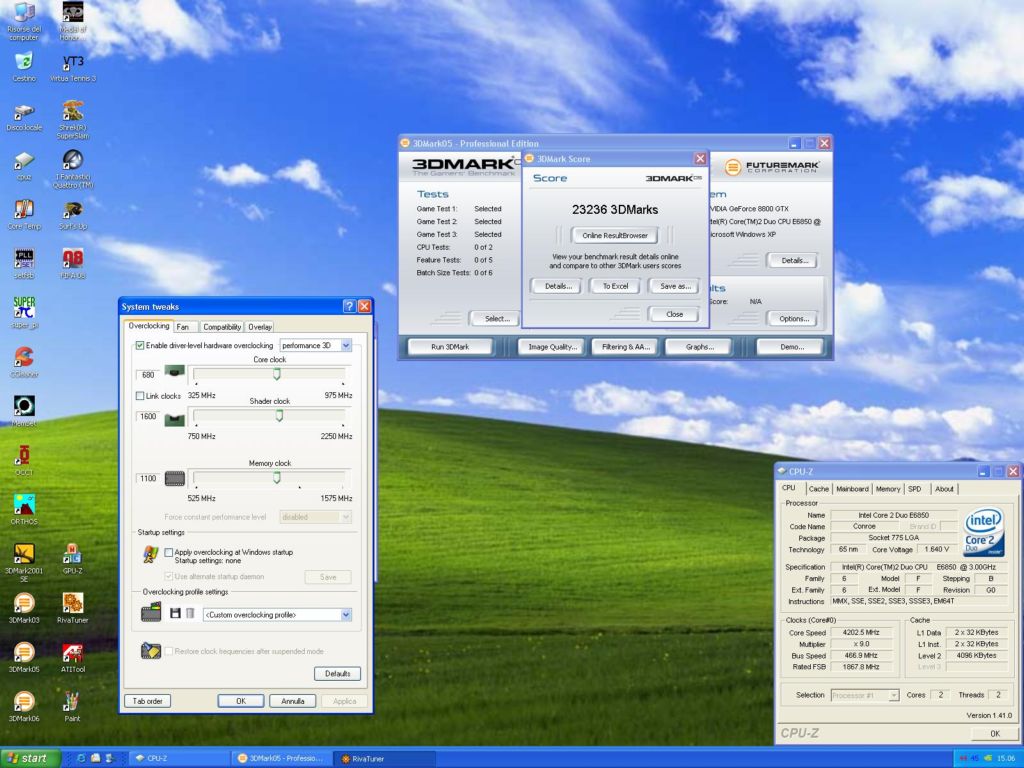Check the Link clocks checkbox

tap(140, 396)
